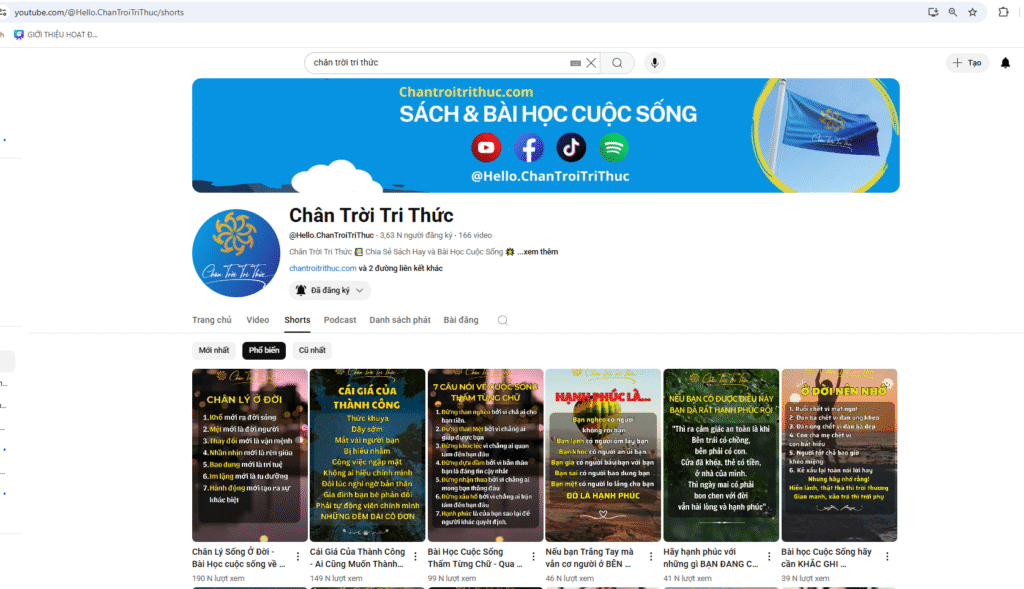1024x589 pixels.
Task: Open more options for Nếu bạn Trắng Tay
Action: [651, 556]
